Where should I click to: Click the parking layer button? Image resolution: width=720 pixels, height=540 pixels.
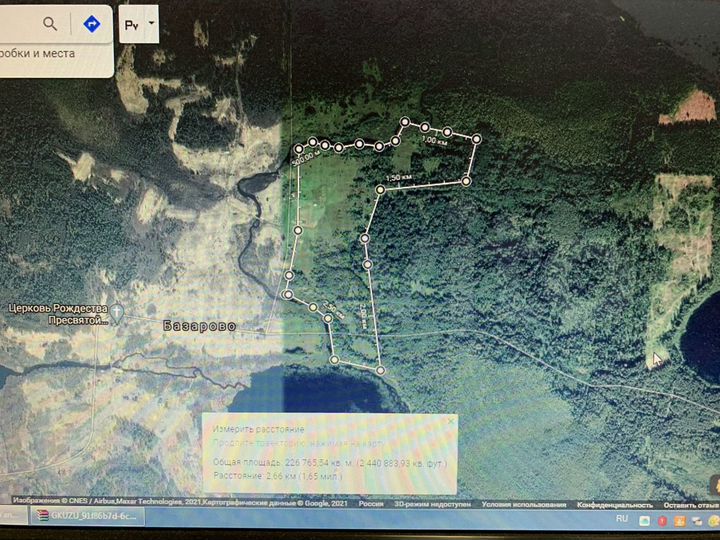[x=132, y=23]
